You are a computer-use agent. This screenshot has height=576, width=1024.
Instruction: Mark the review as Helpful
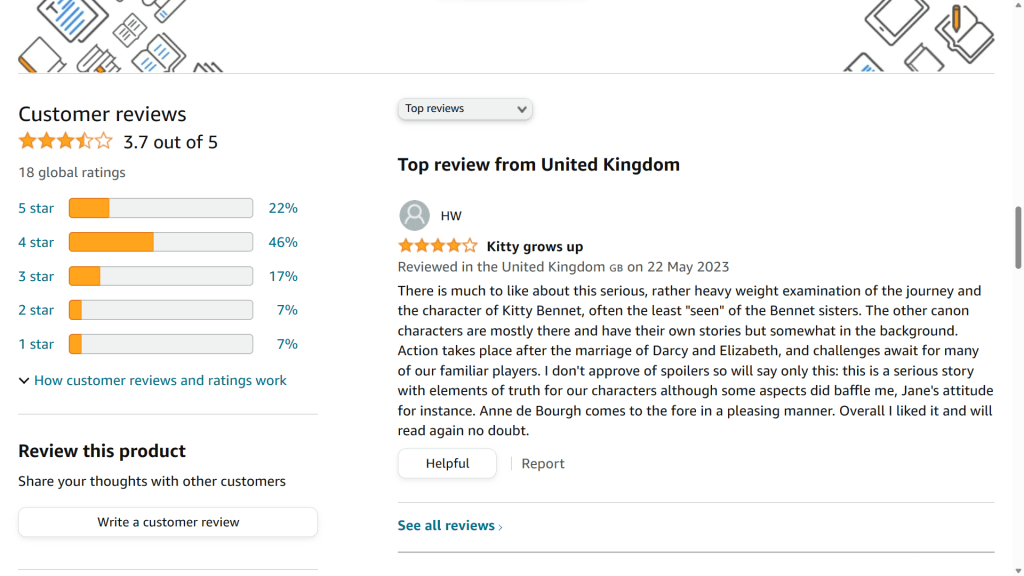tap(447, 464)
